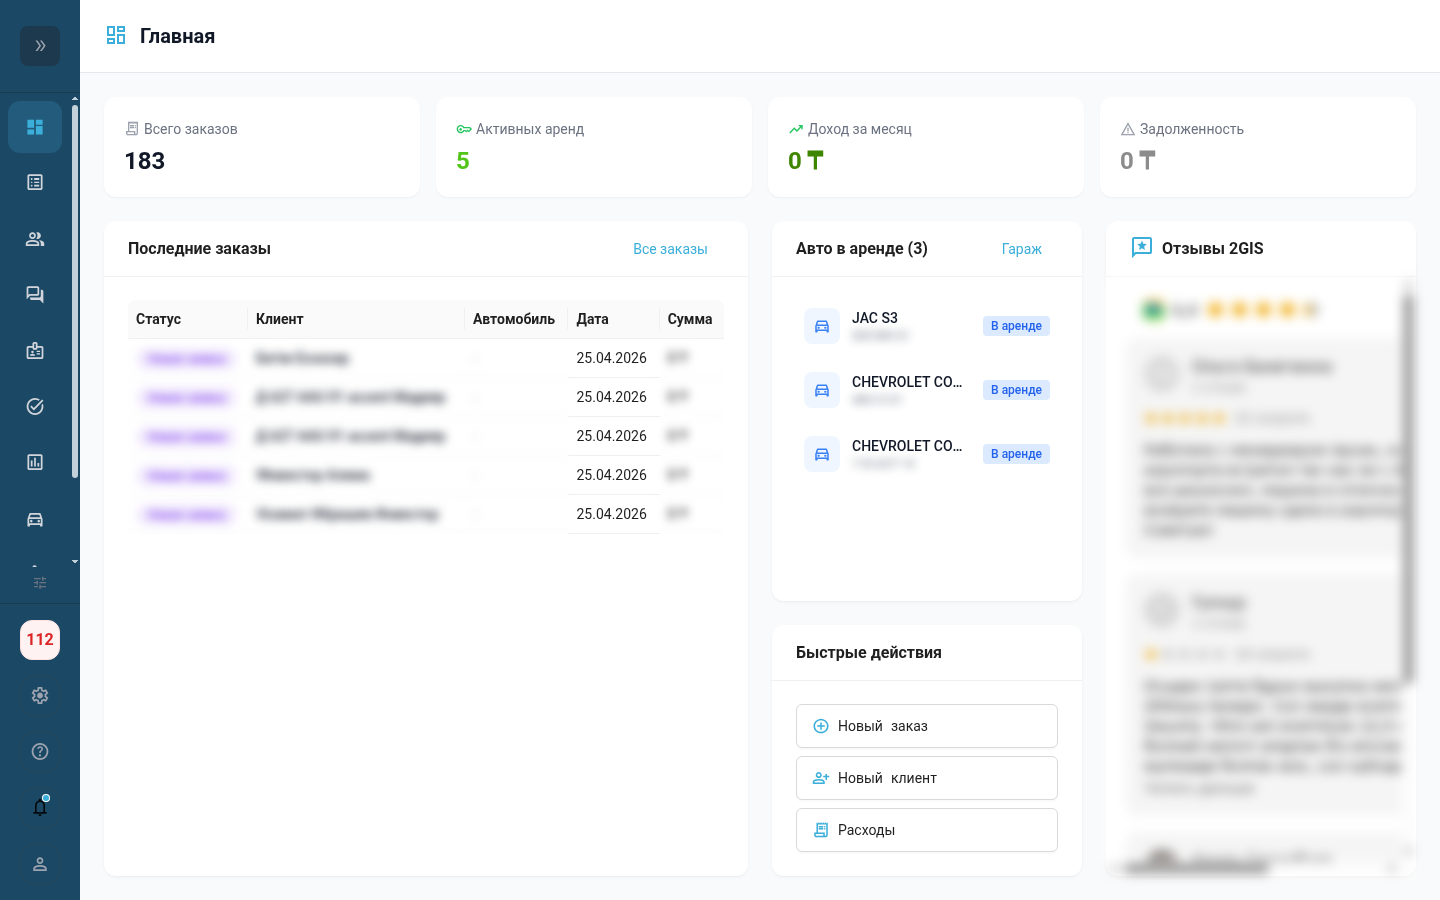
Task: Open settings gear icon in sidebar
Action: (x=40, y=696)
